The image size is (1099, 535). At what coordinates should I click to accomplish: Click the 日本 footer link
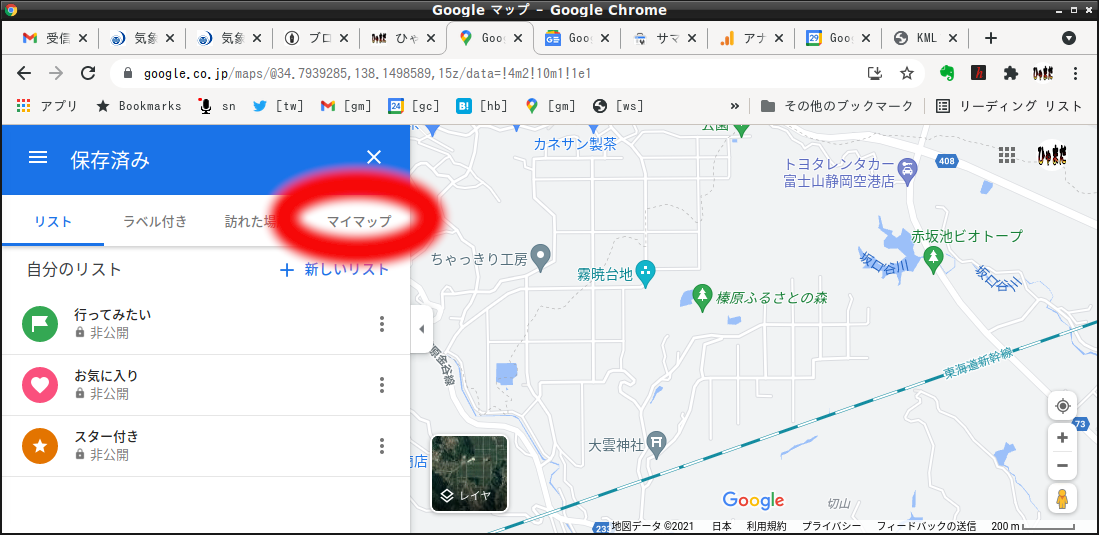tap(722, 526)
